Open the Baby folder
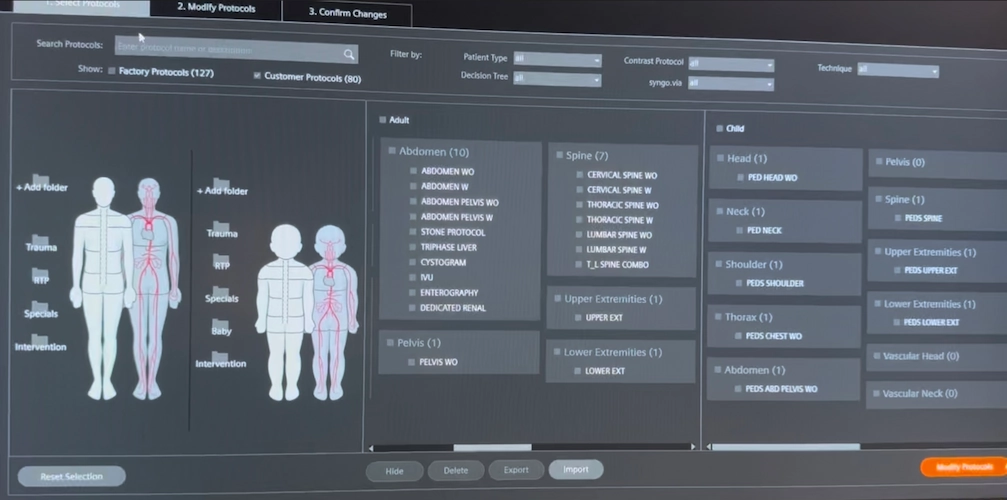The height and width of the screenshot is (500, 1007). pos(221,327)
